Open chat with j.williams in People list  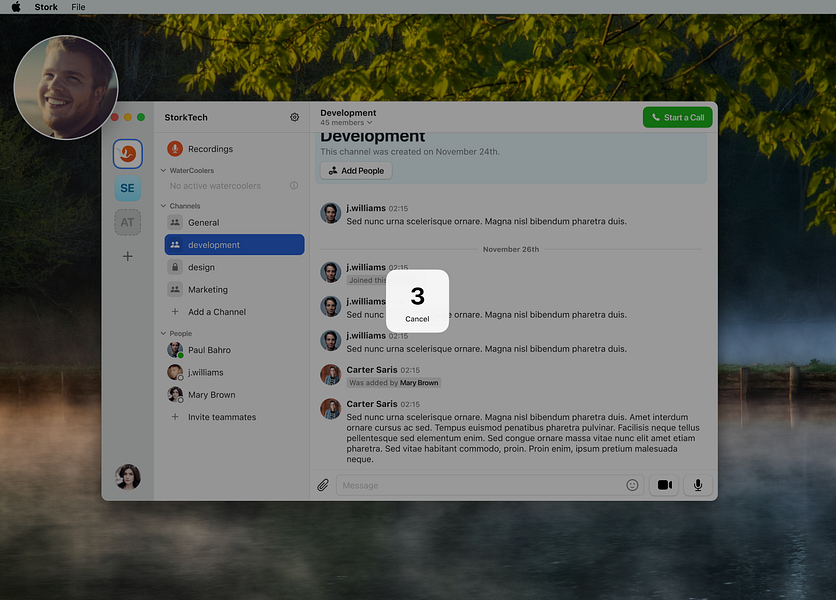pos(235,372)
